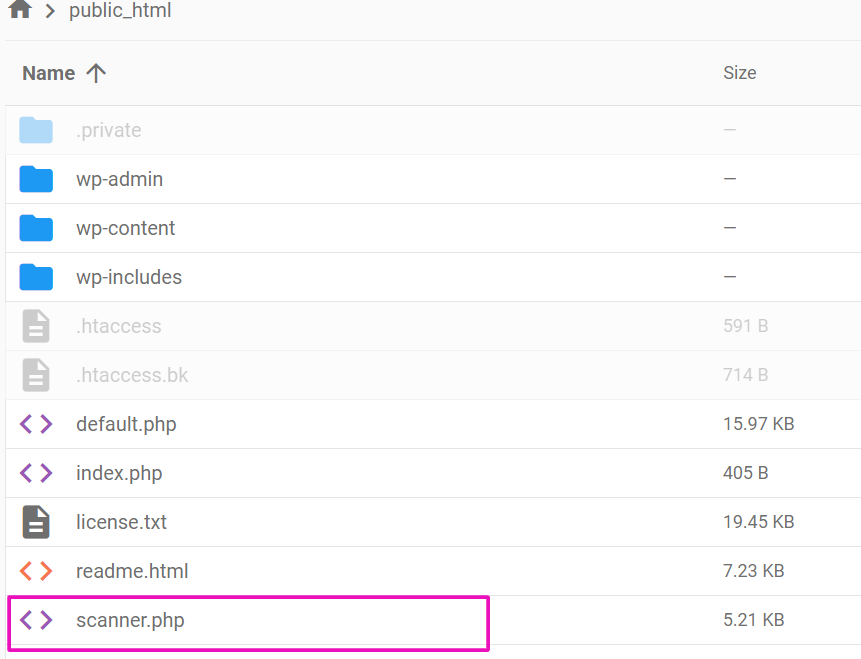Select the index.php file name
This screenshot has height=659, width=861.
(x=119, y=473)
